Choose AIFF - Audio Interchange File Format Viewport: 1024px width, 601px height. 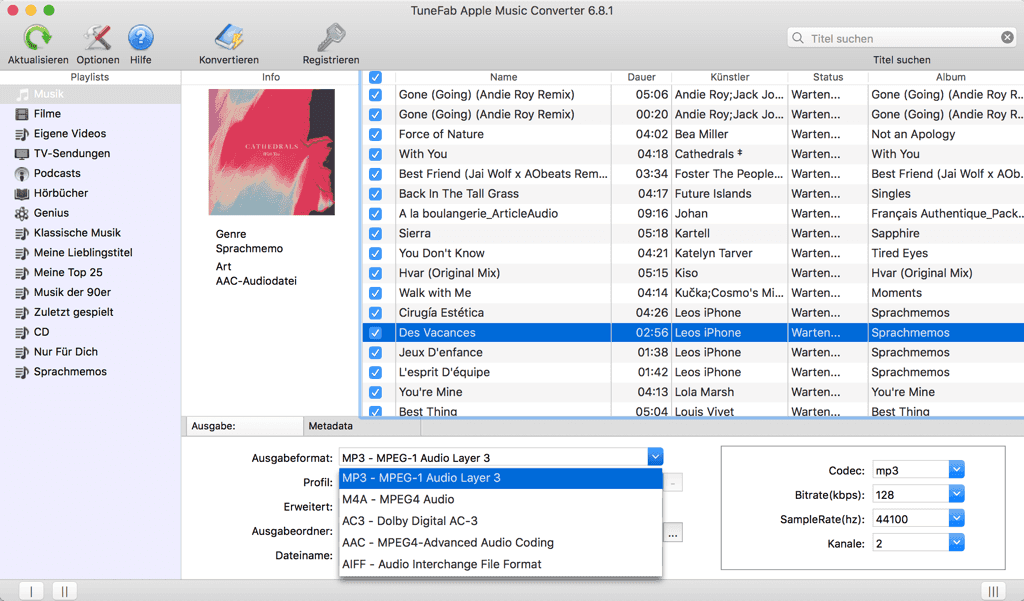pyautogui.click(x=501, y=564)
